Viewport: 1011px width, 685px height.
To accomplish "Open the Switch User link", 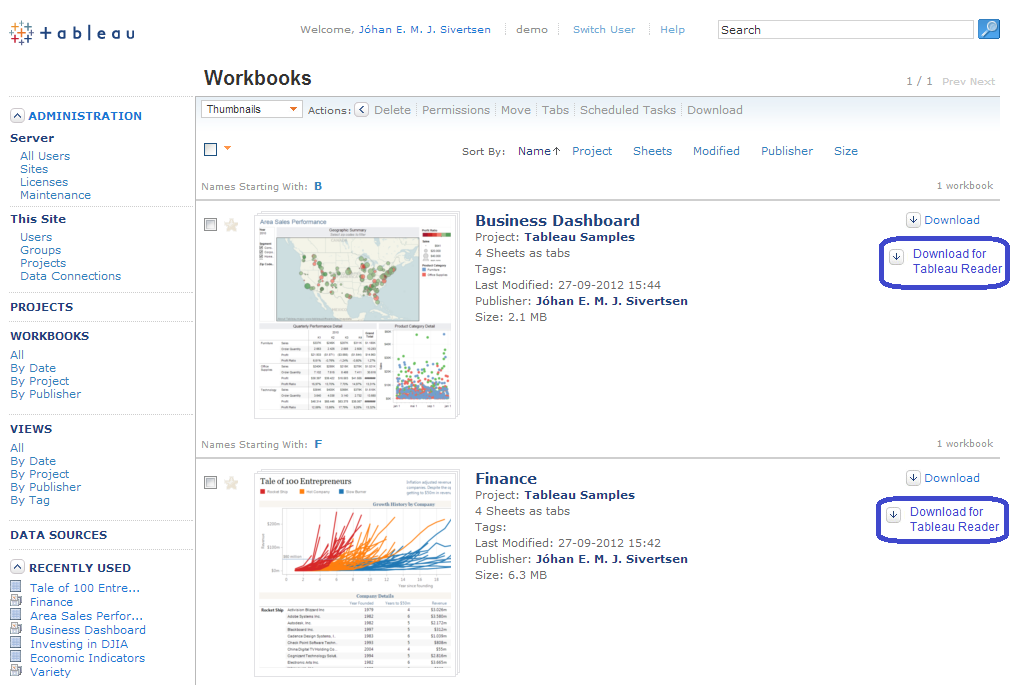I will coord(603,30).
